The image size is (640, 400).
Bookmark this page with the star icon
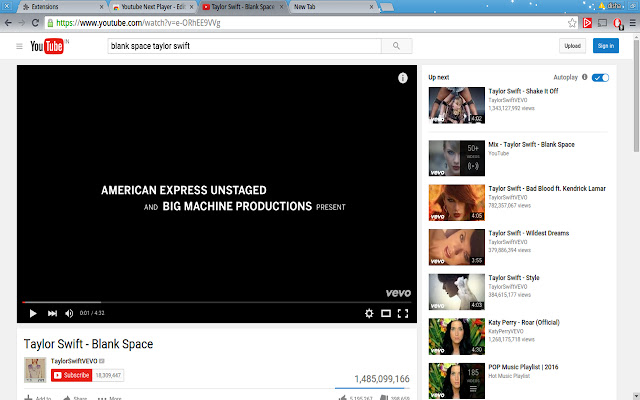[572, 23]
